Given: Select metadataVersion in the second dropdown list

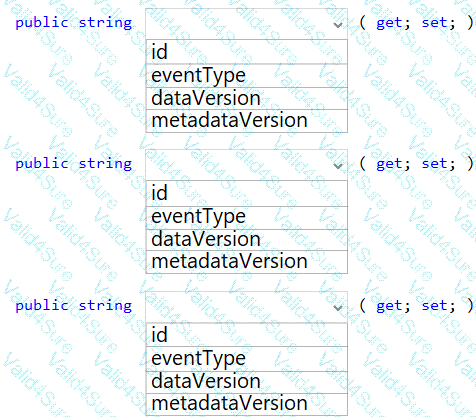Looking at the screenshot, I should [247, 262].
